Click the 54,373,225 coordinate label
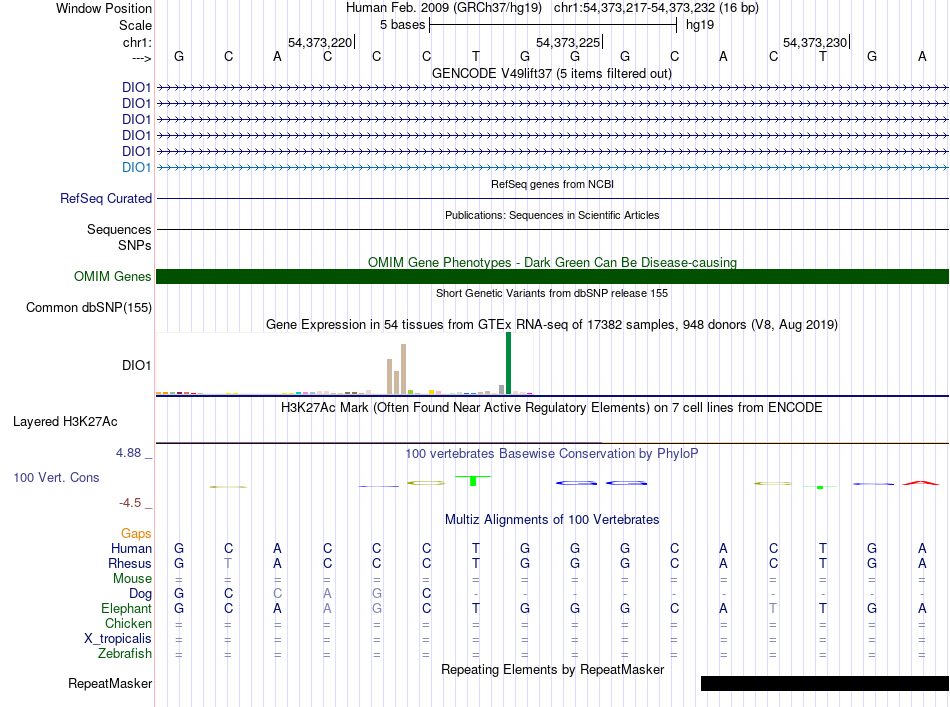 coord(568,42)
